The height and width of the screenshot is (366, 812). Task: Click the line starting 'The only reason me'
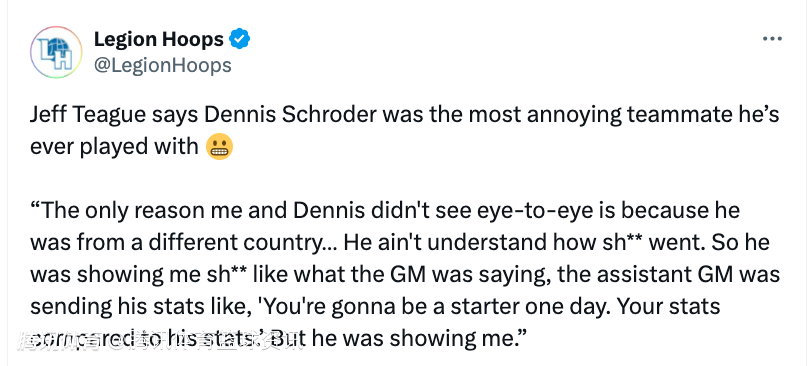pos(385,211)
